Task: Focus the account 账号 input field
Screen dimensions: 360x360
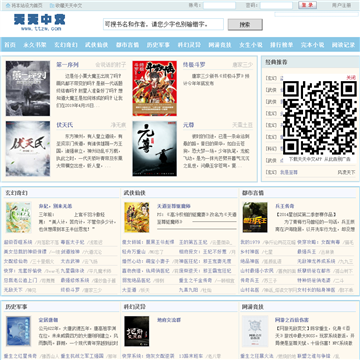Action: 219,5
